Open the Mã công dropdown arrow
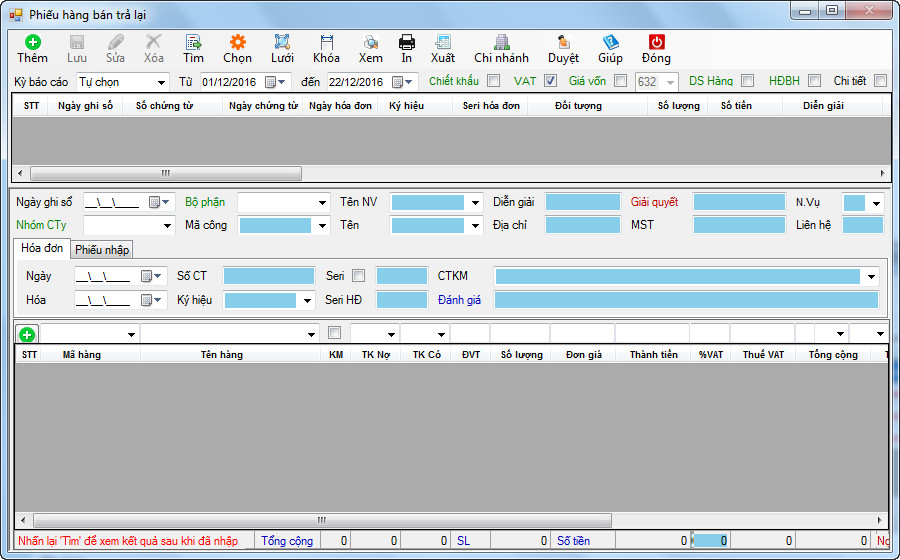 click(323, 225)
